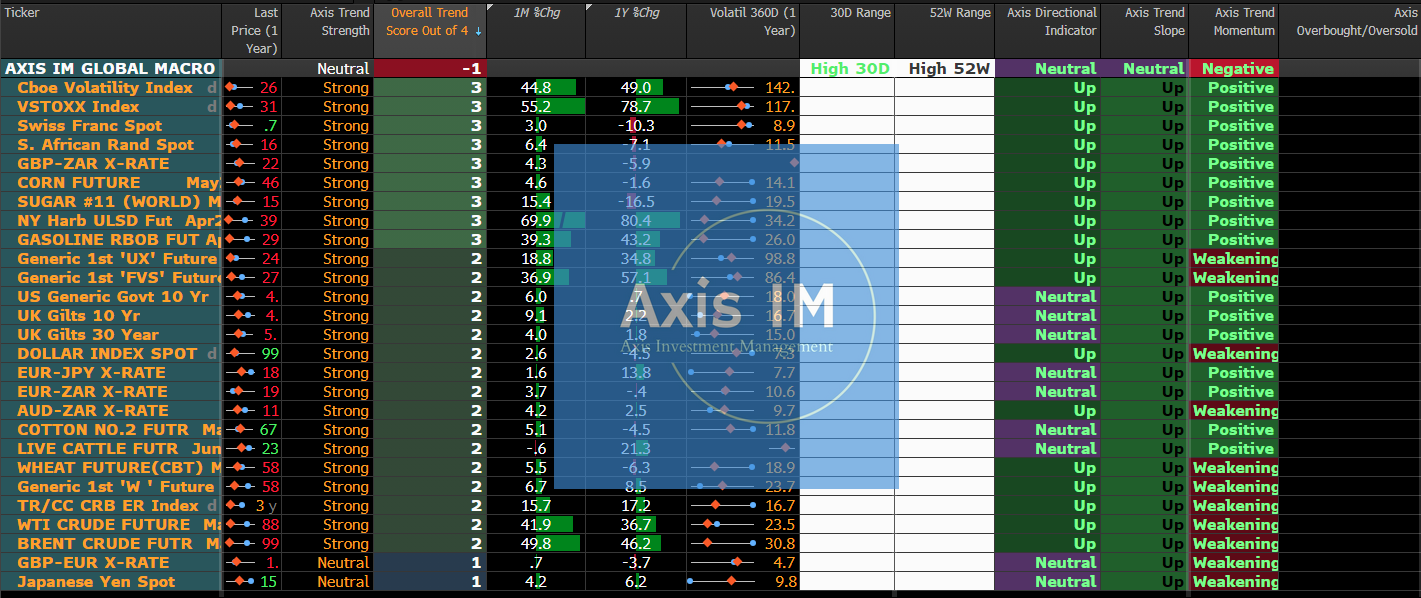Screen dimensions: 1421x598
Task: Sort by the 1Y %Chg column header
Action: pyautogui.click(x=636, y=13)
